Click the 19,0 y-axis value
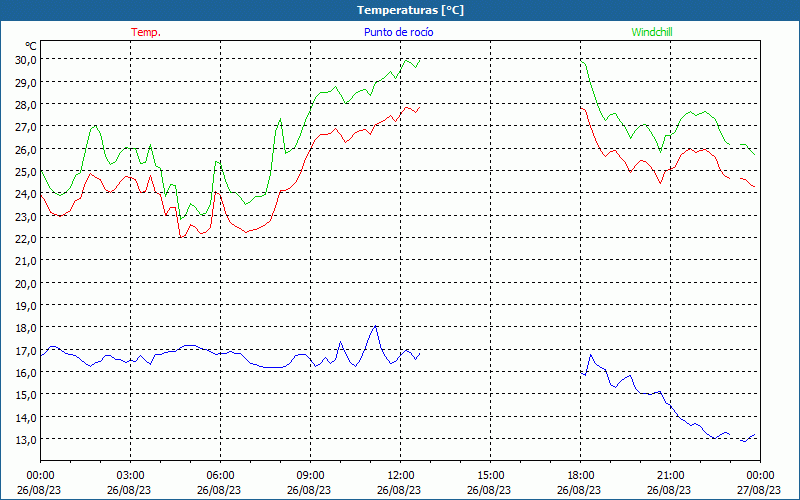This screenshot has width=800, height=500. (26, 306)
